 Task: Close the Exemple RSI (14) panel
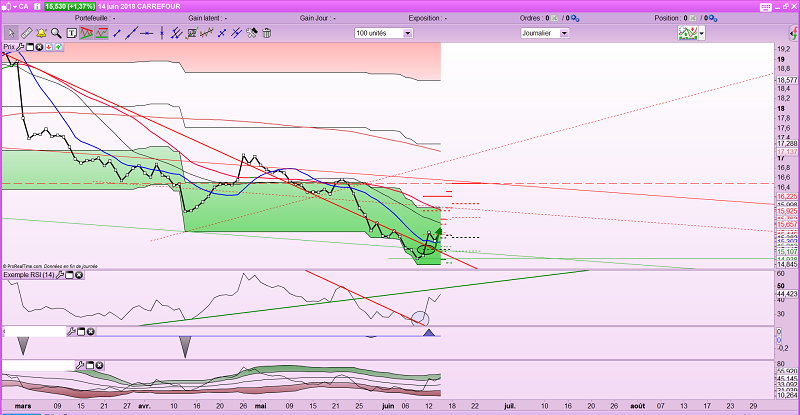(x=79, y=275)
